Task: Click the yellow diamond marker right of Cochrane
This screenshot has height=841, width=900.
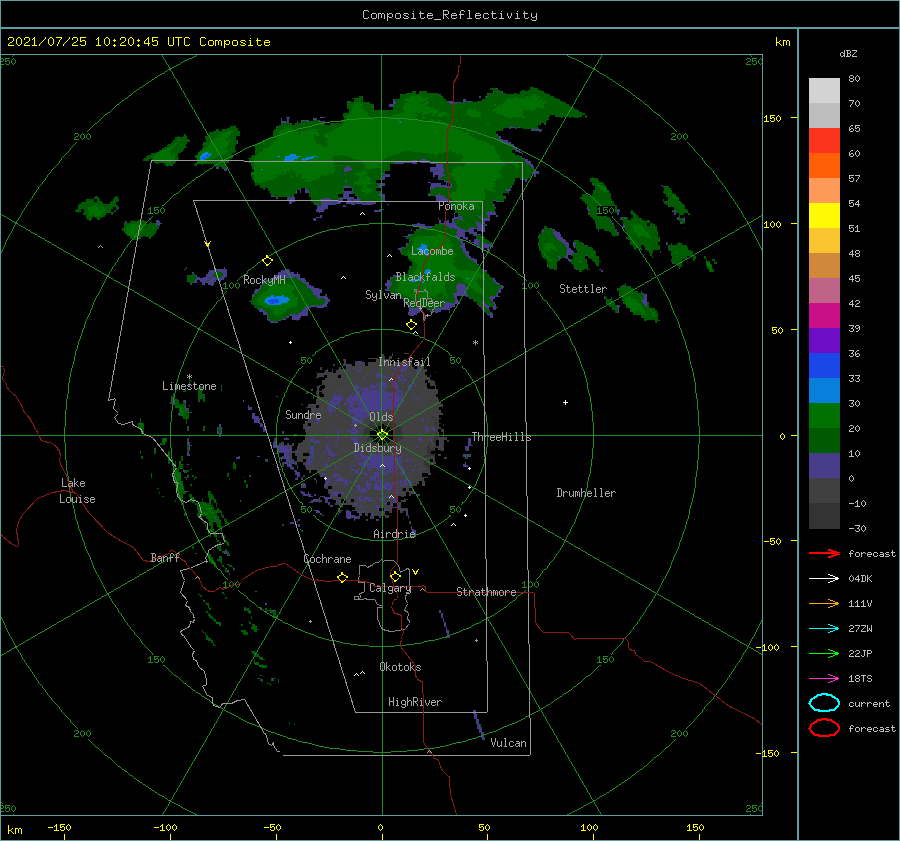Action: pos(342,577)
